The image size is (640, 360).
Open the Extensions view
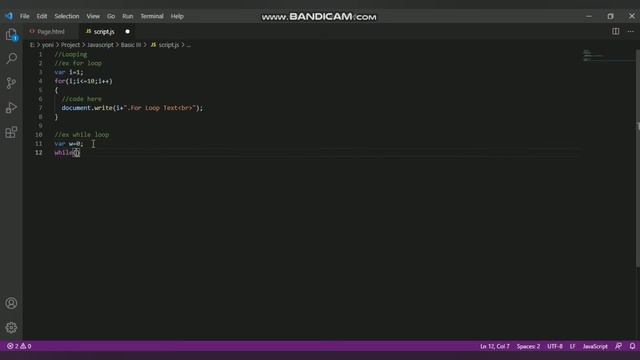click(x=11, y=132)
